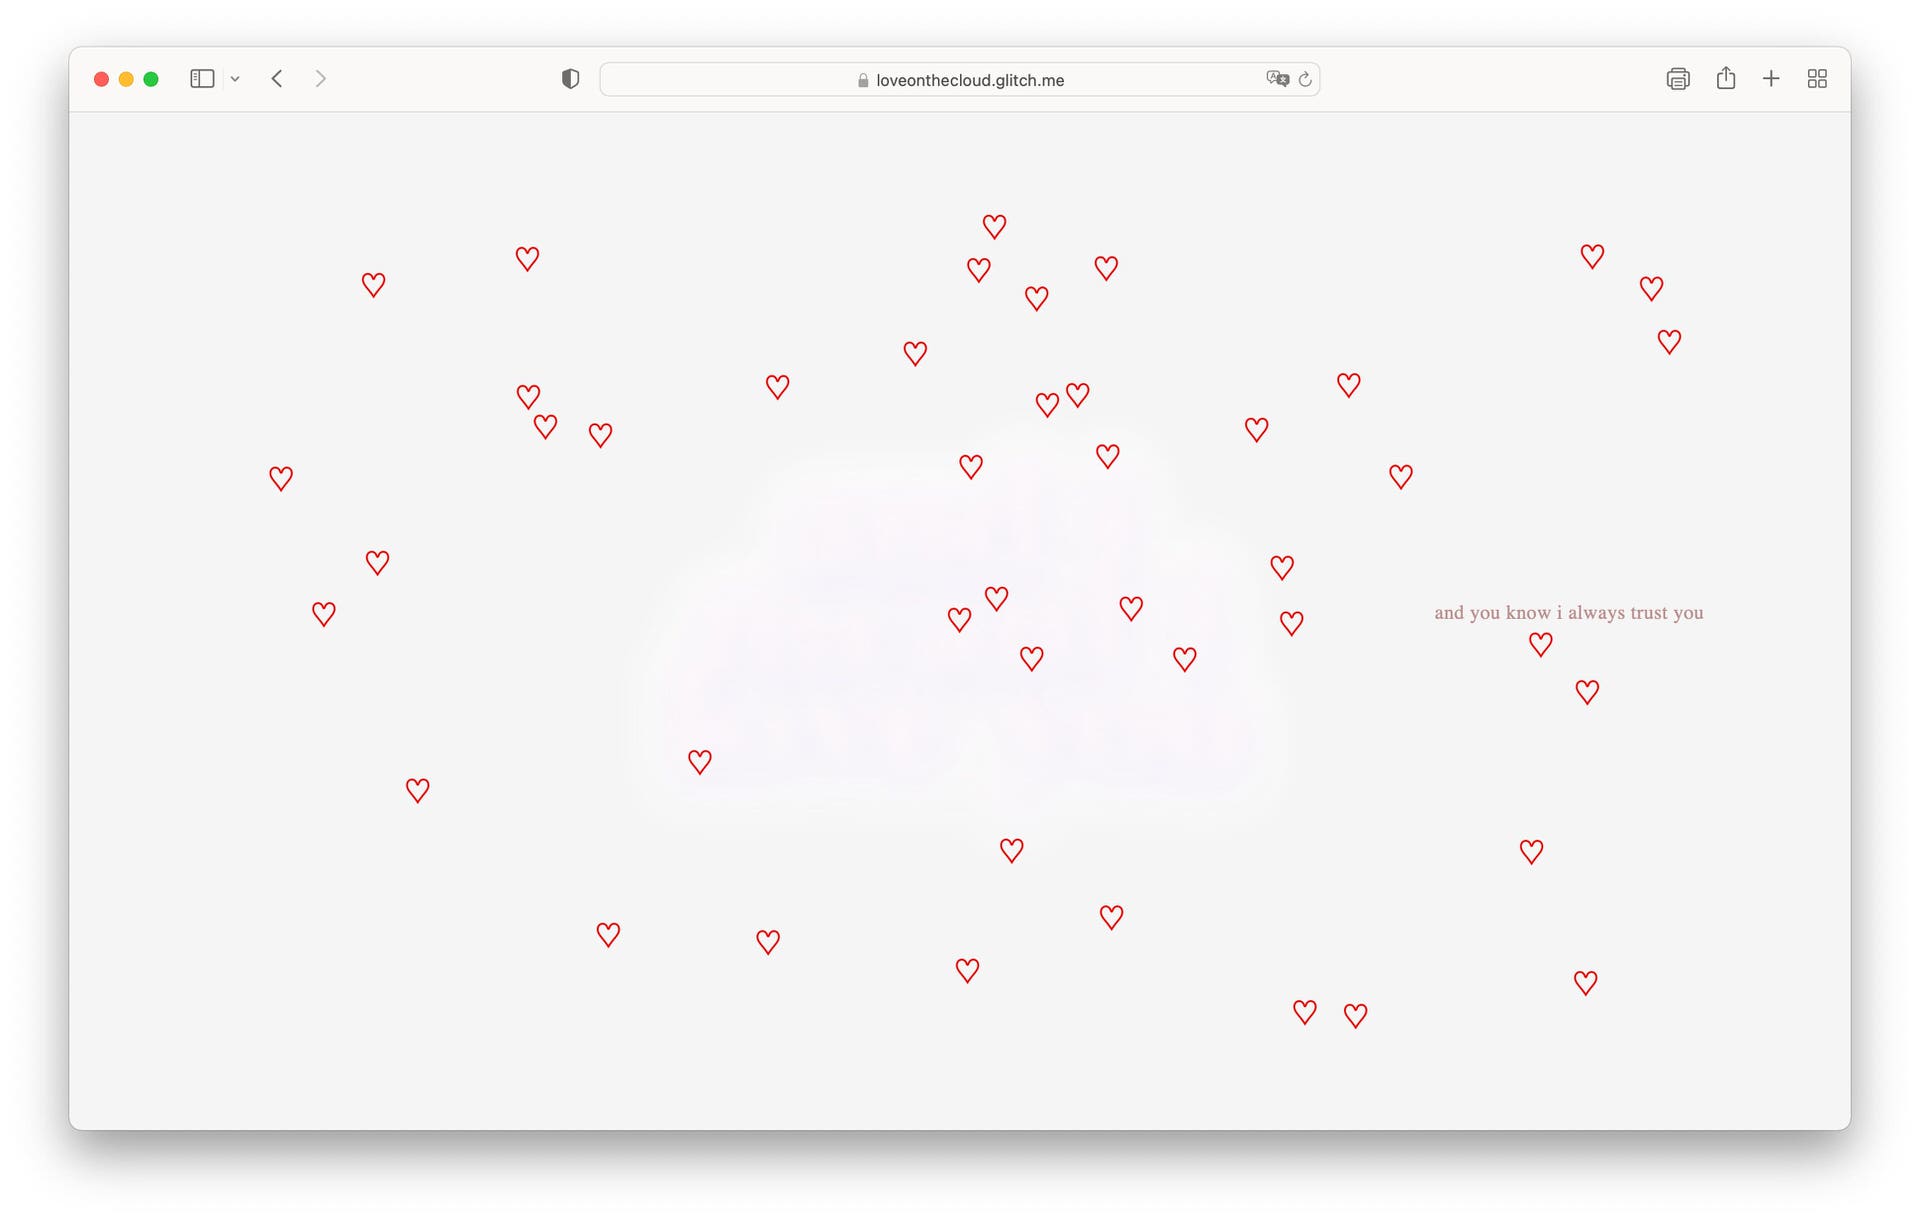Viewport: 1920px width, 1221px height.
Task: Click the heart at the cloud's bottom-left edge
Action: [x=700, y=762]
